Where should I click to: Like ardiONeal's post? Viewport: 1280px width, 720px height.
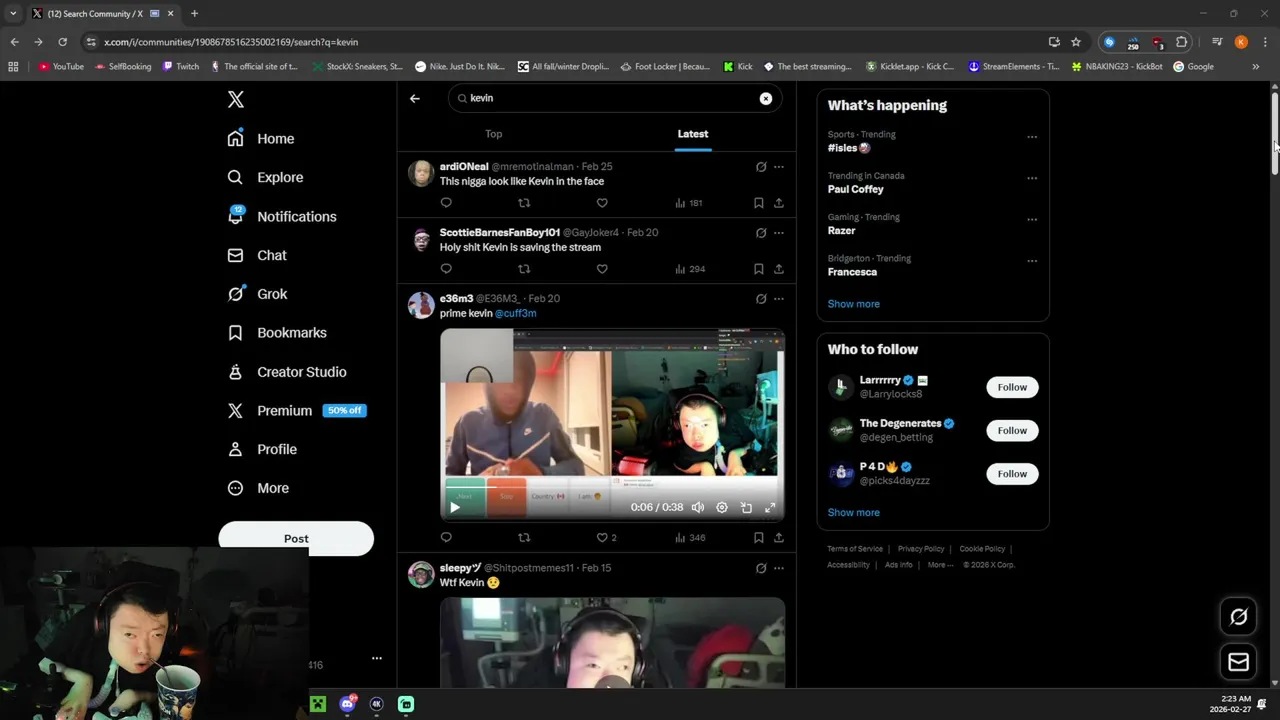tap(602, 203)
